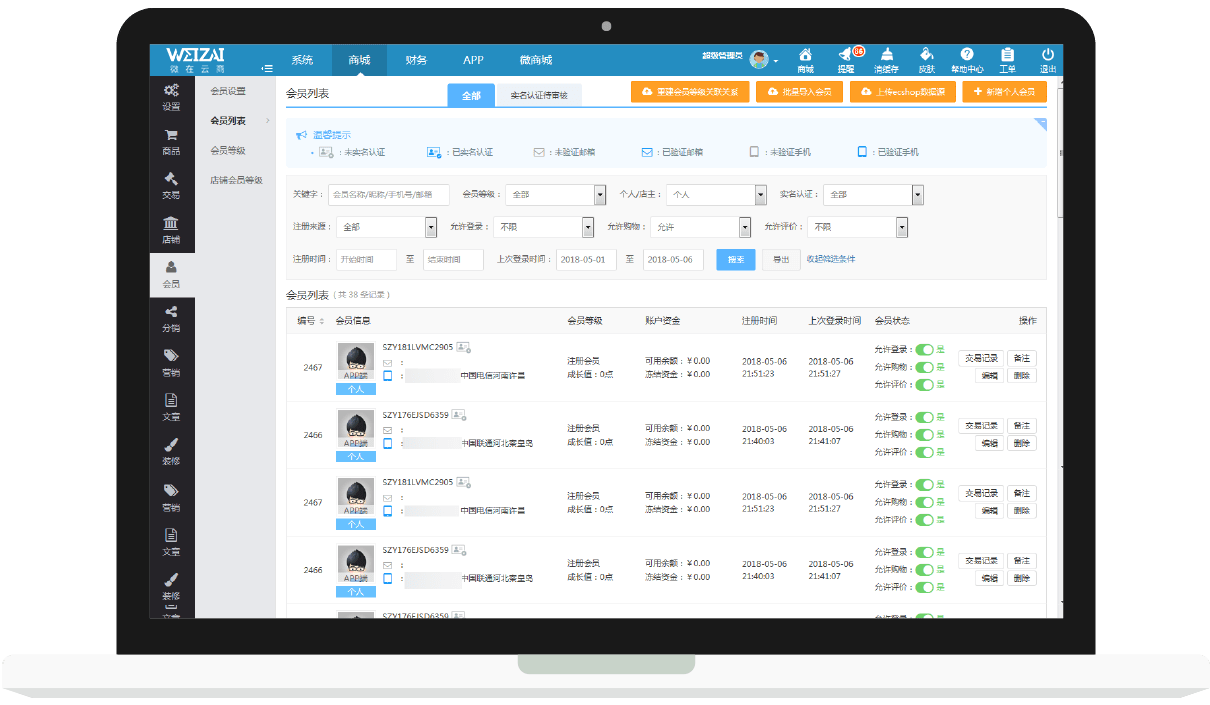Click the 收起筛选条件 link
Screen dimensions: 1210x705
831,259
